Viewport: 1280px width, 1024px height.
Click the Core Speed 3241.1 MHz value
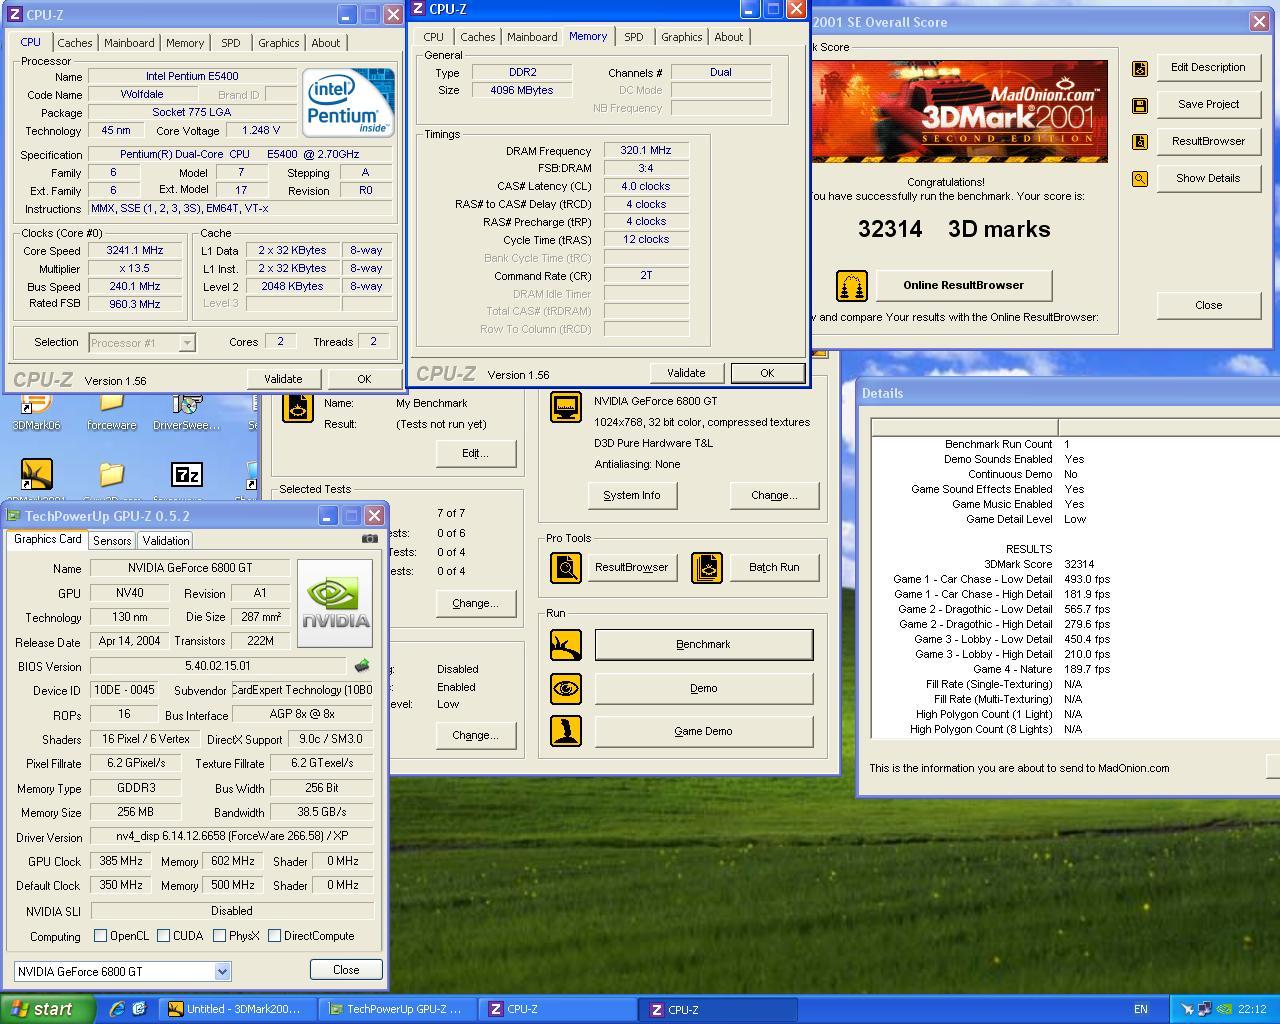(135, 251)
